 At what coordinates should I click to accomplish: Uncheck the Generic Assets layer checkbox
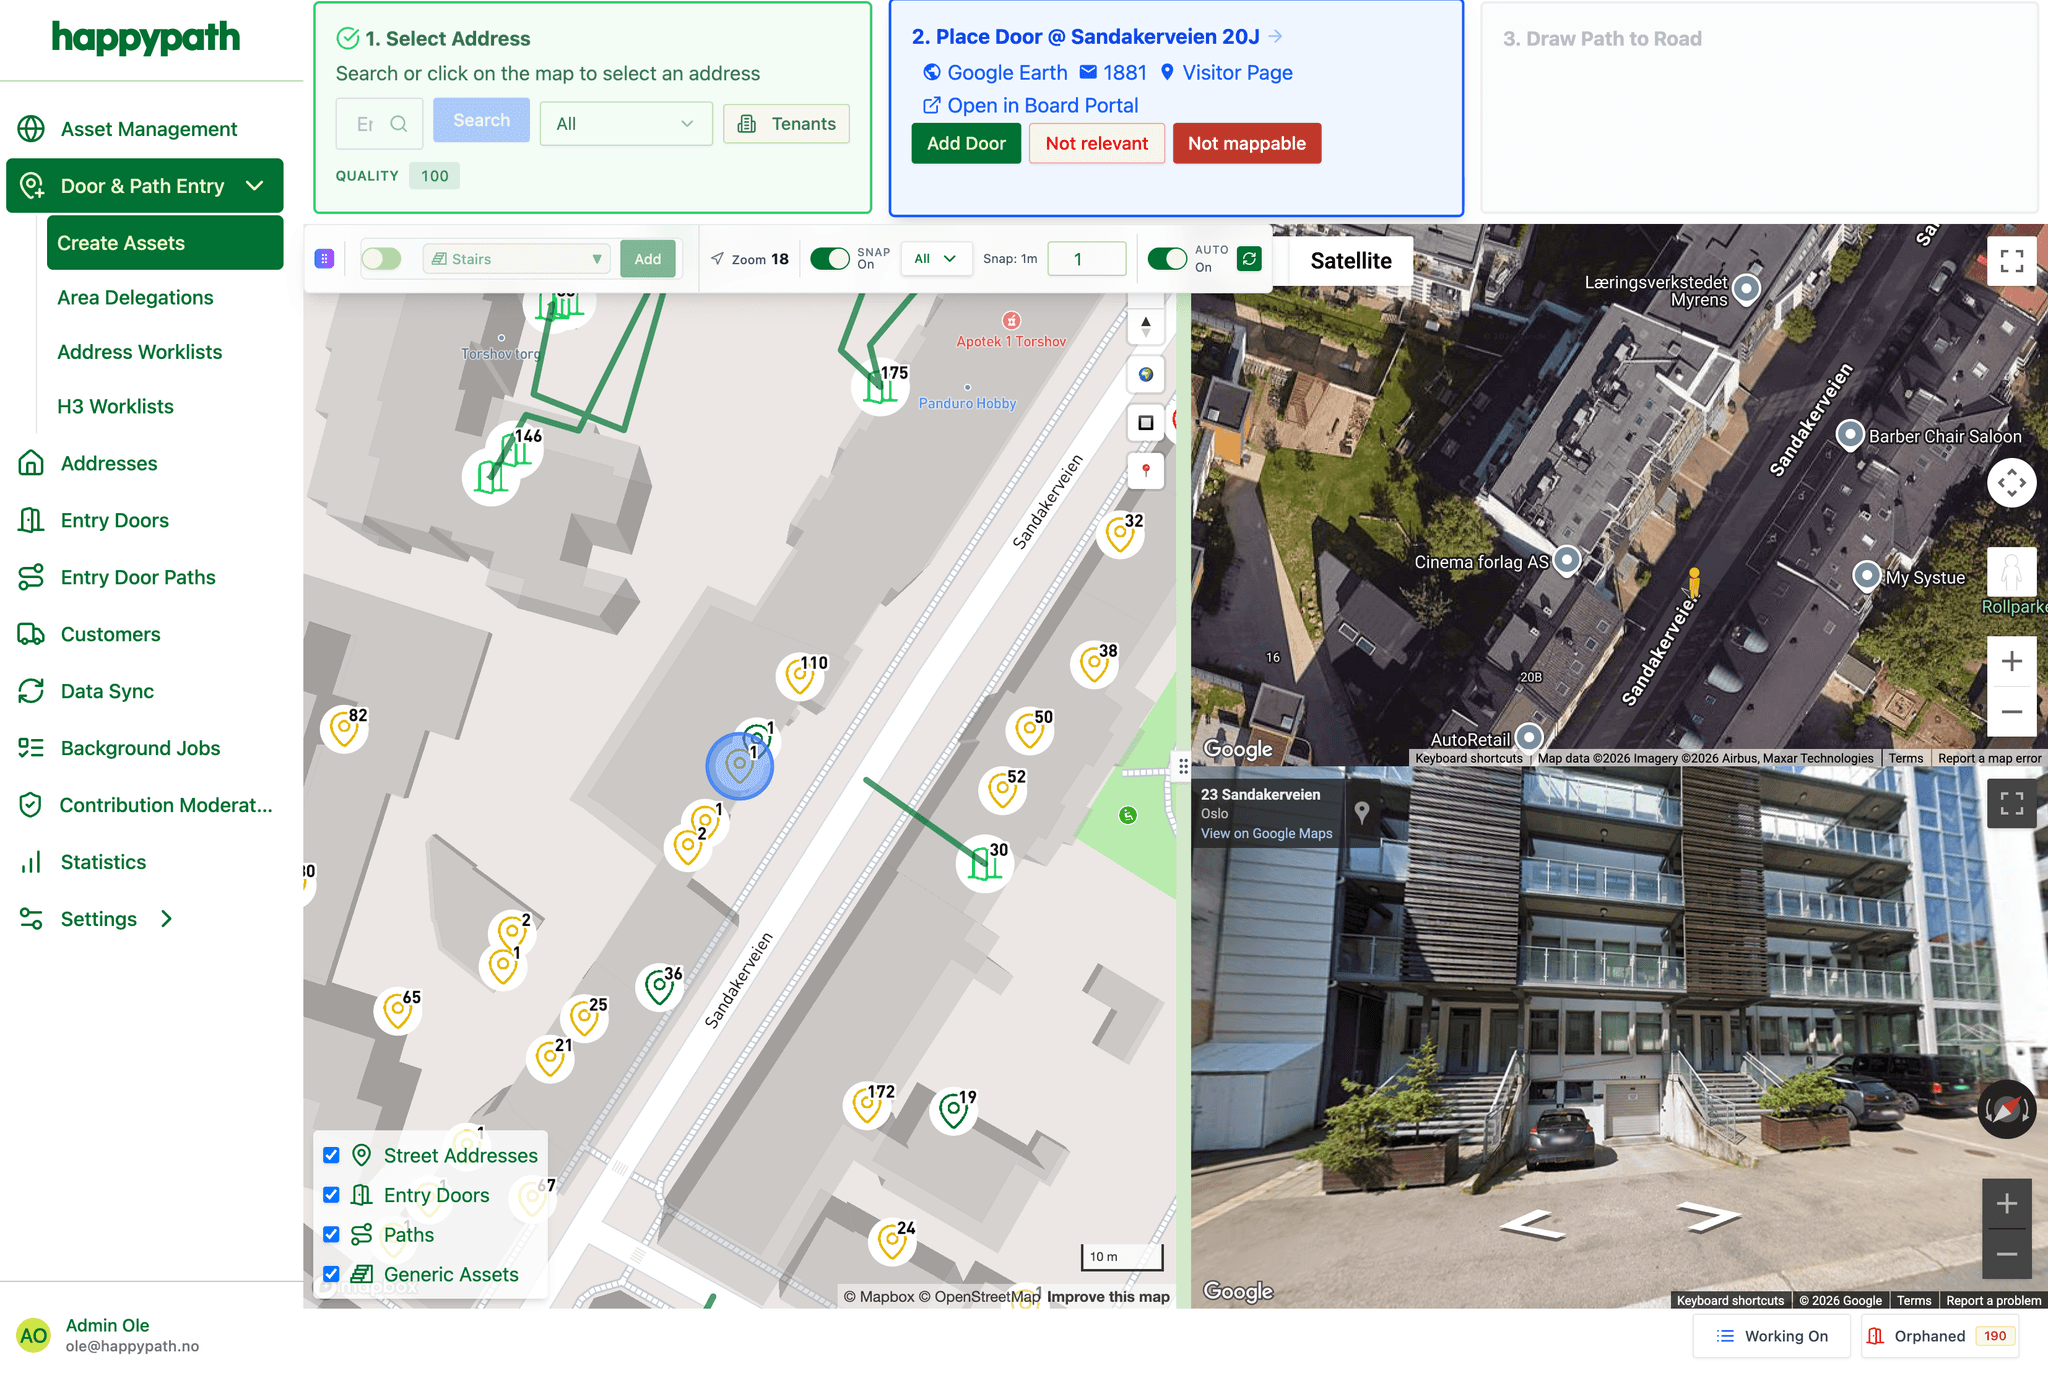pyautogui.click(x=331, y=1274)
